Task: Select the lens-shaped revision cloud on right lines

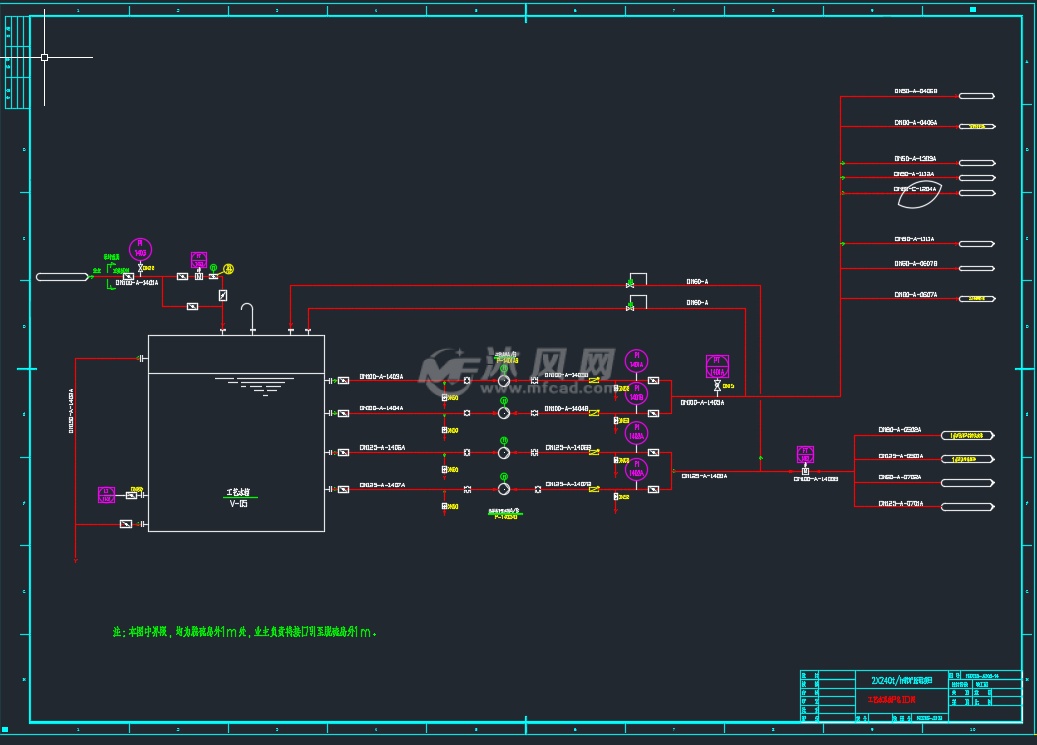Action: tap(919, 195)
